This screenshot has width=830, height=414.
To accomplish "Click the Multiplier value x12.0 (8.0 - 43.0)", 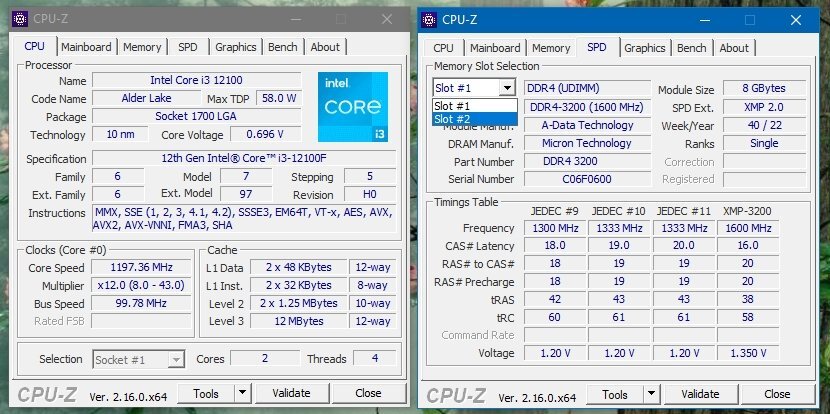I will point(141,285).
